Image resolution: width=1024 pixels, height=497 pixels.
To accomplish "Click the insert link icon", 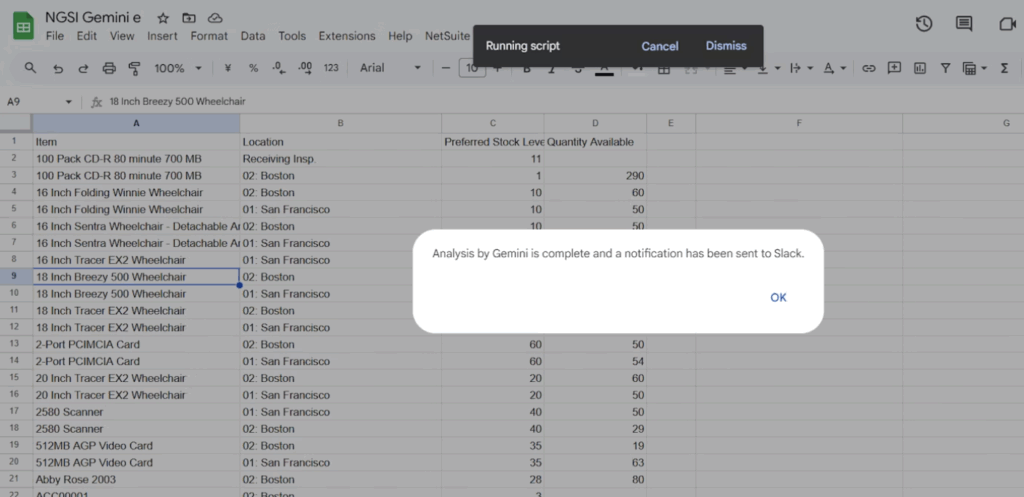I will tap(869, 68).
